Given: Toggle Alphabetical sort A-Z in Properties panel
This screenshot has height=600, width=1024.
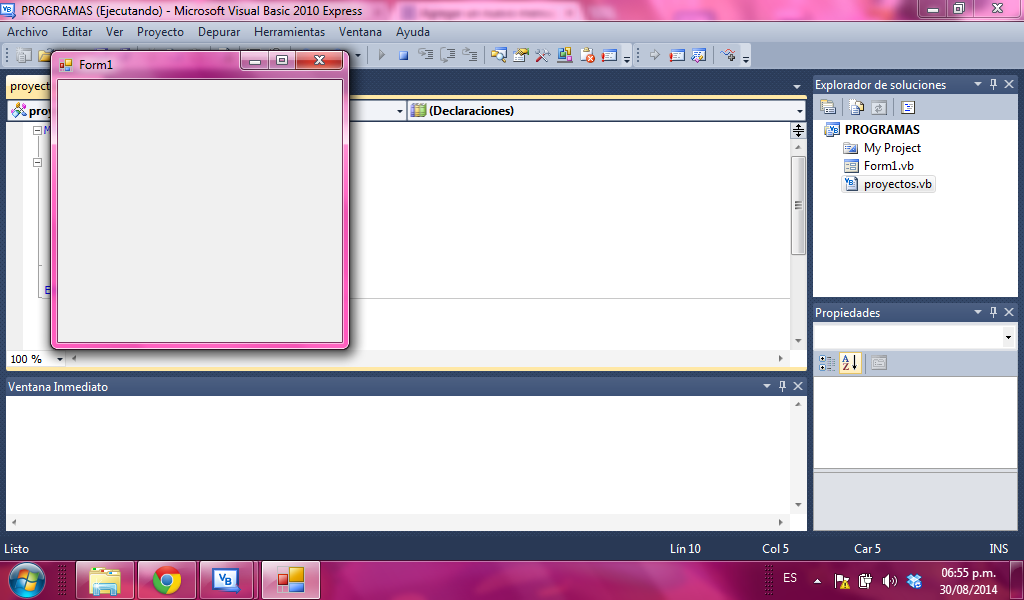Looking at the screenshot, I should point(850,363).
